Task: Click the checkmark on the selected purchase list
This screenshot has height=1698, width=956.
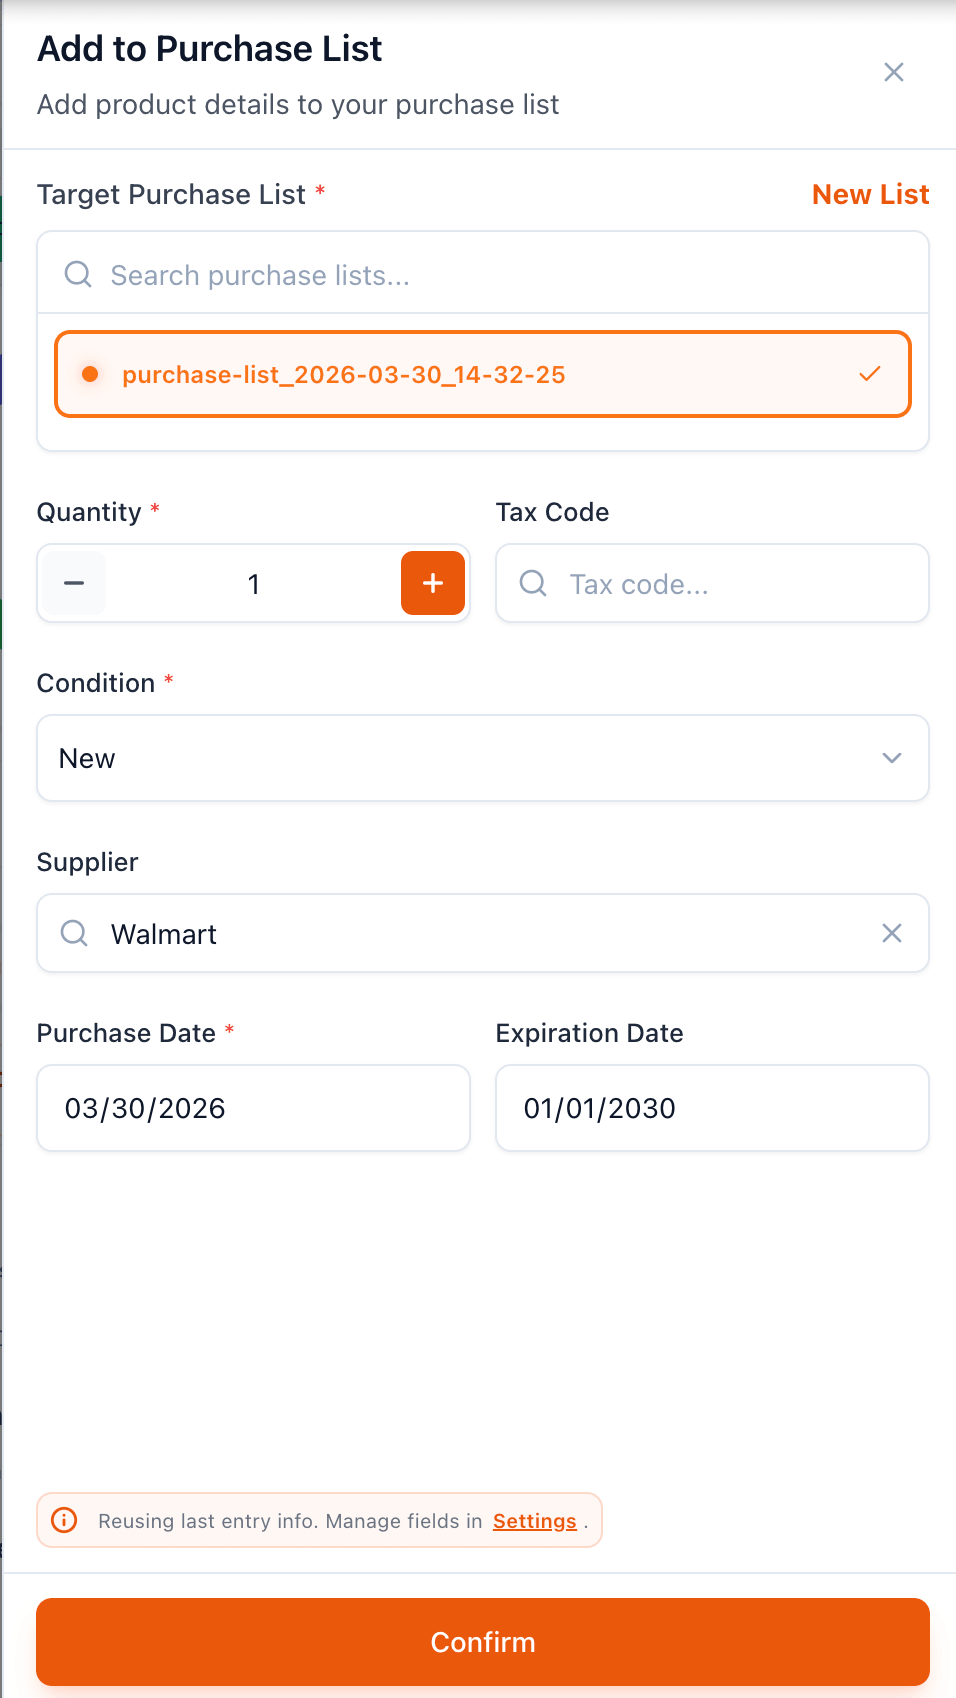Action: (x=869, y=374)
